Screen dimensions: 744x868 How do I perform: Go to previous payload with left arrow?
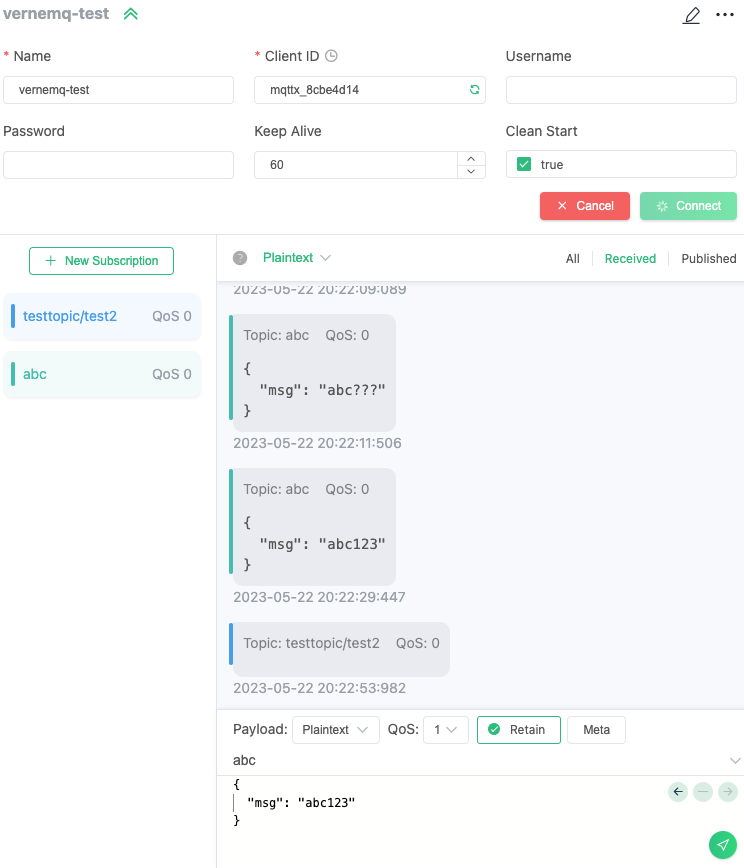click(x=678, y=792)
